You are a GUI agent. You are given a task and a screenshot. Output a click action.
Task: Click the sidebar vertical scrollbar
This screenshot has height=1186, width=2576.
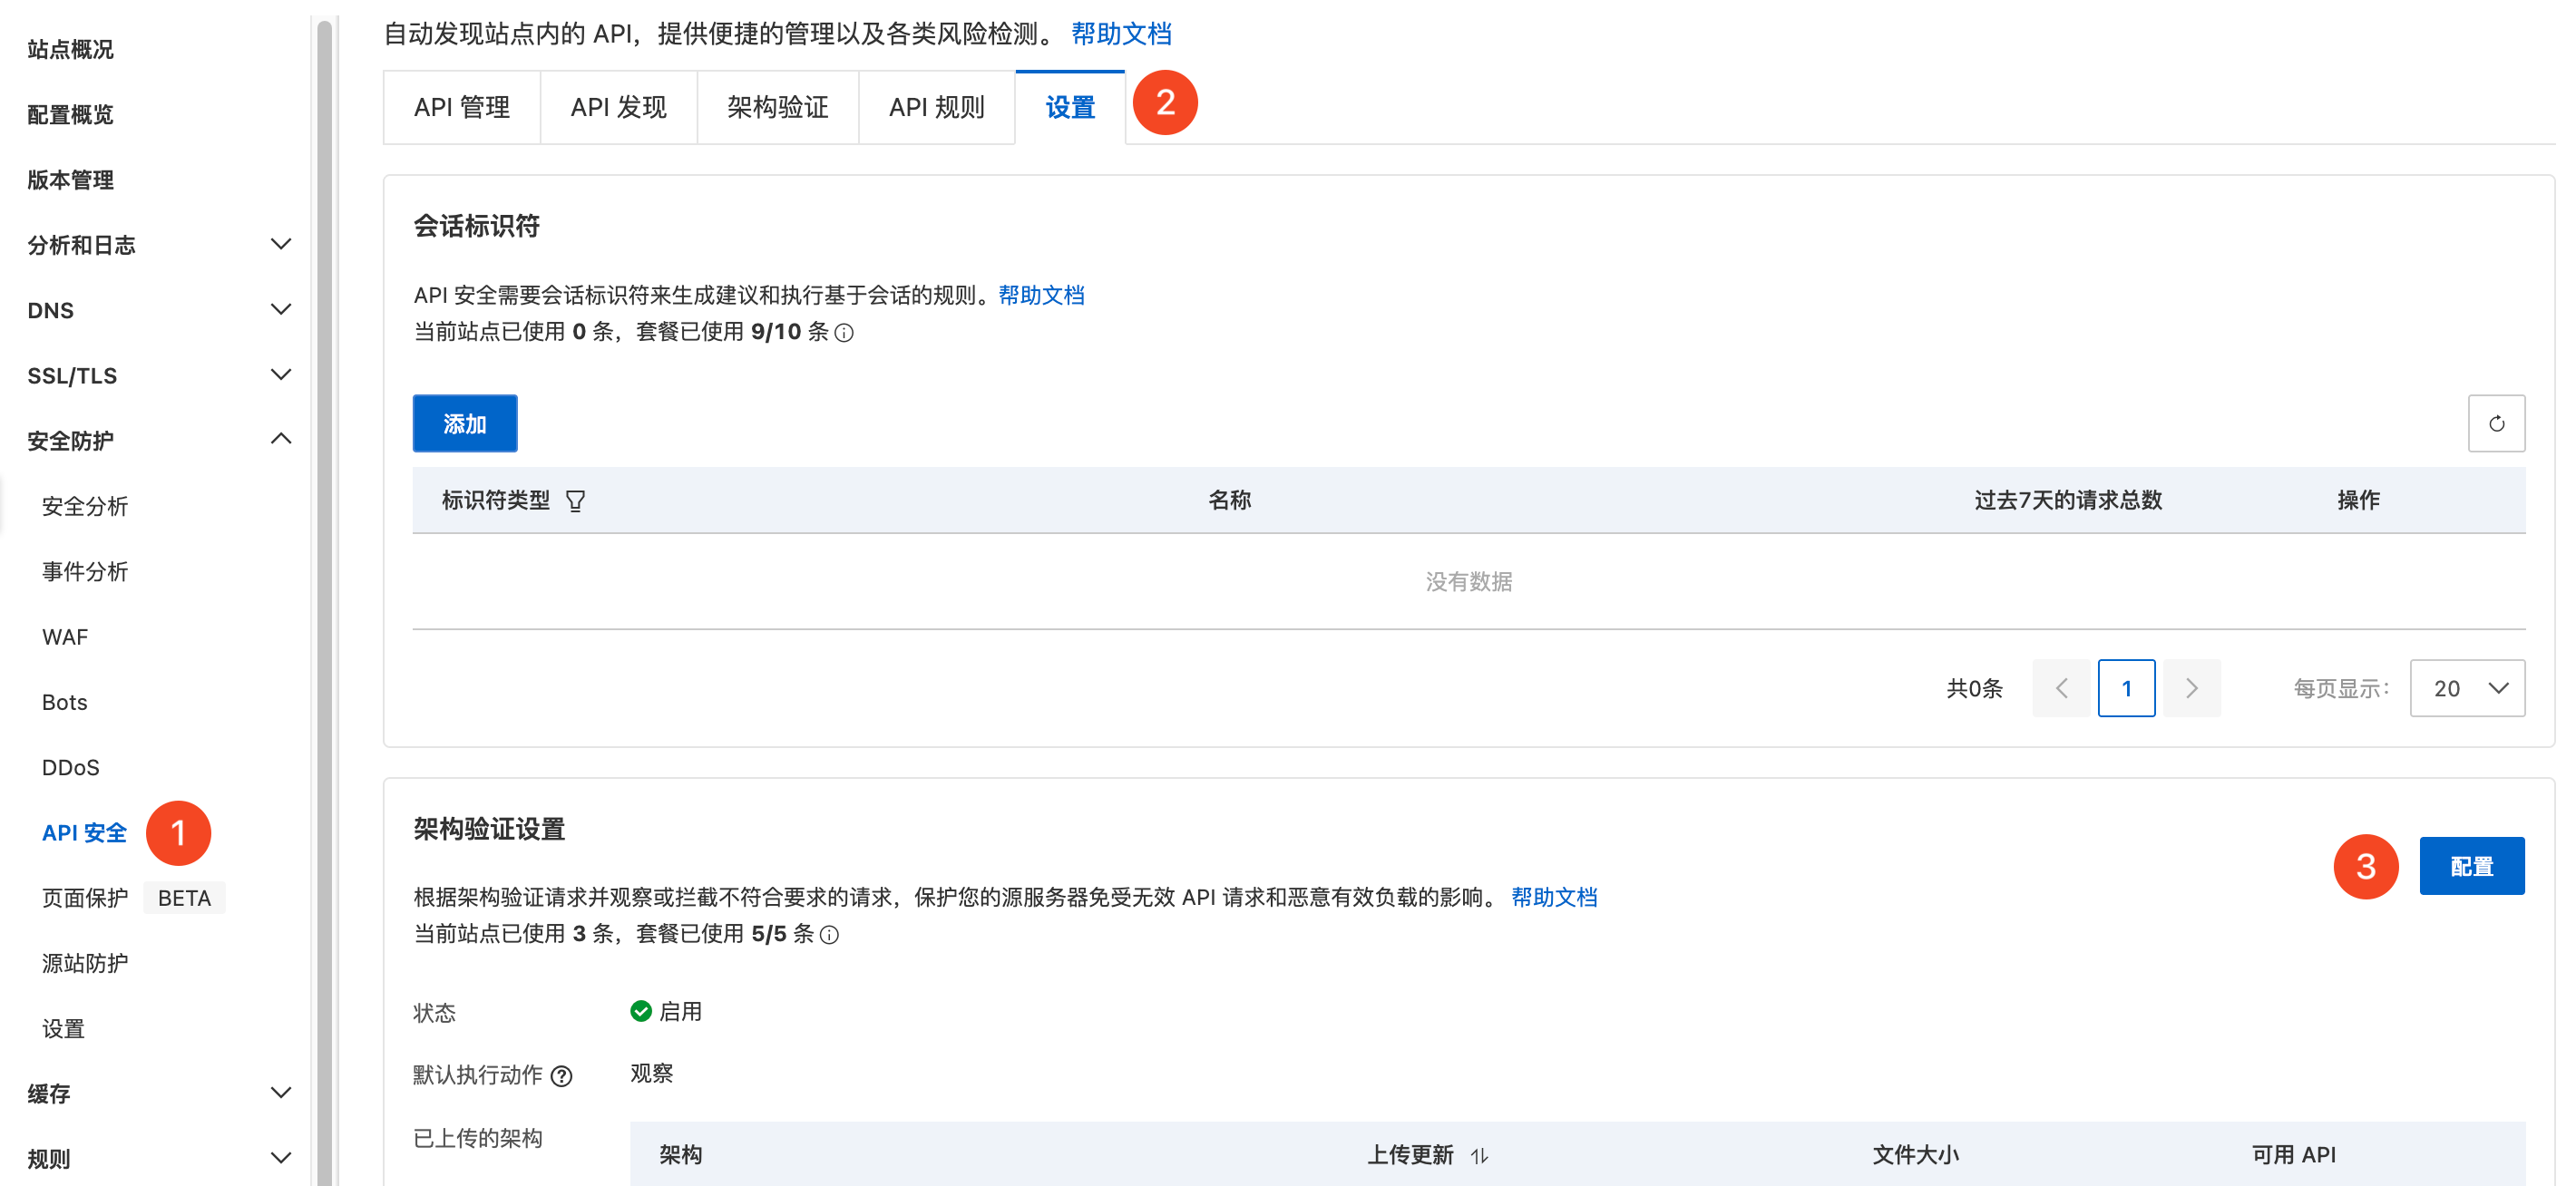click(324, 600)
